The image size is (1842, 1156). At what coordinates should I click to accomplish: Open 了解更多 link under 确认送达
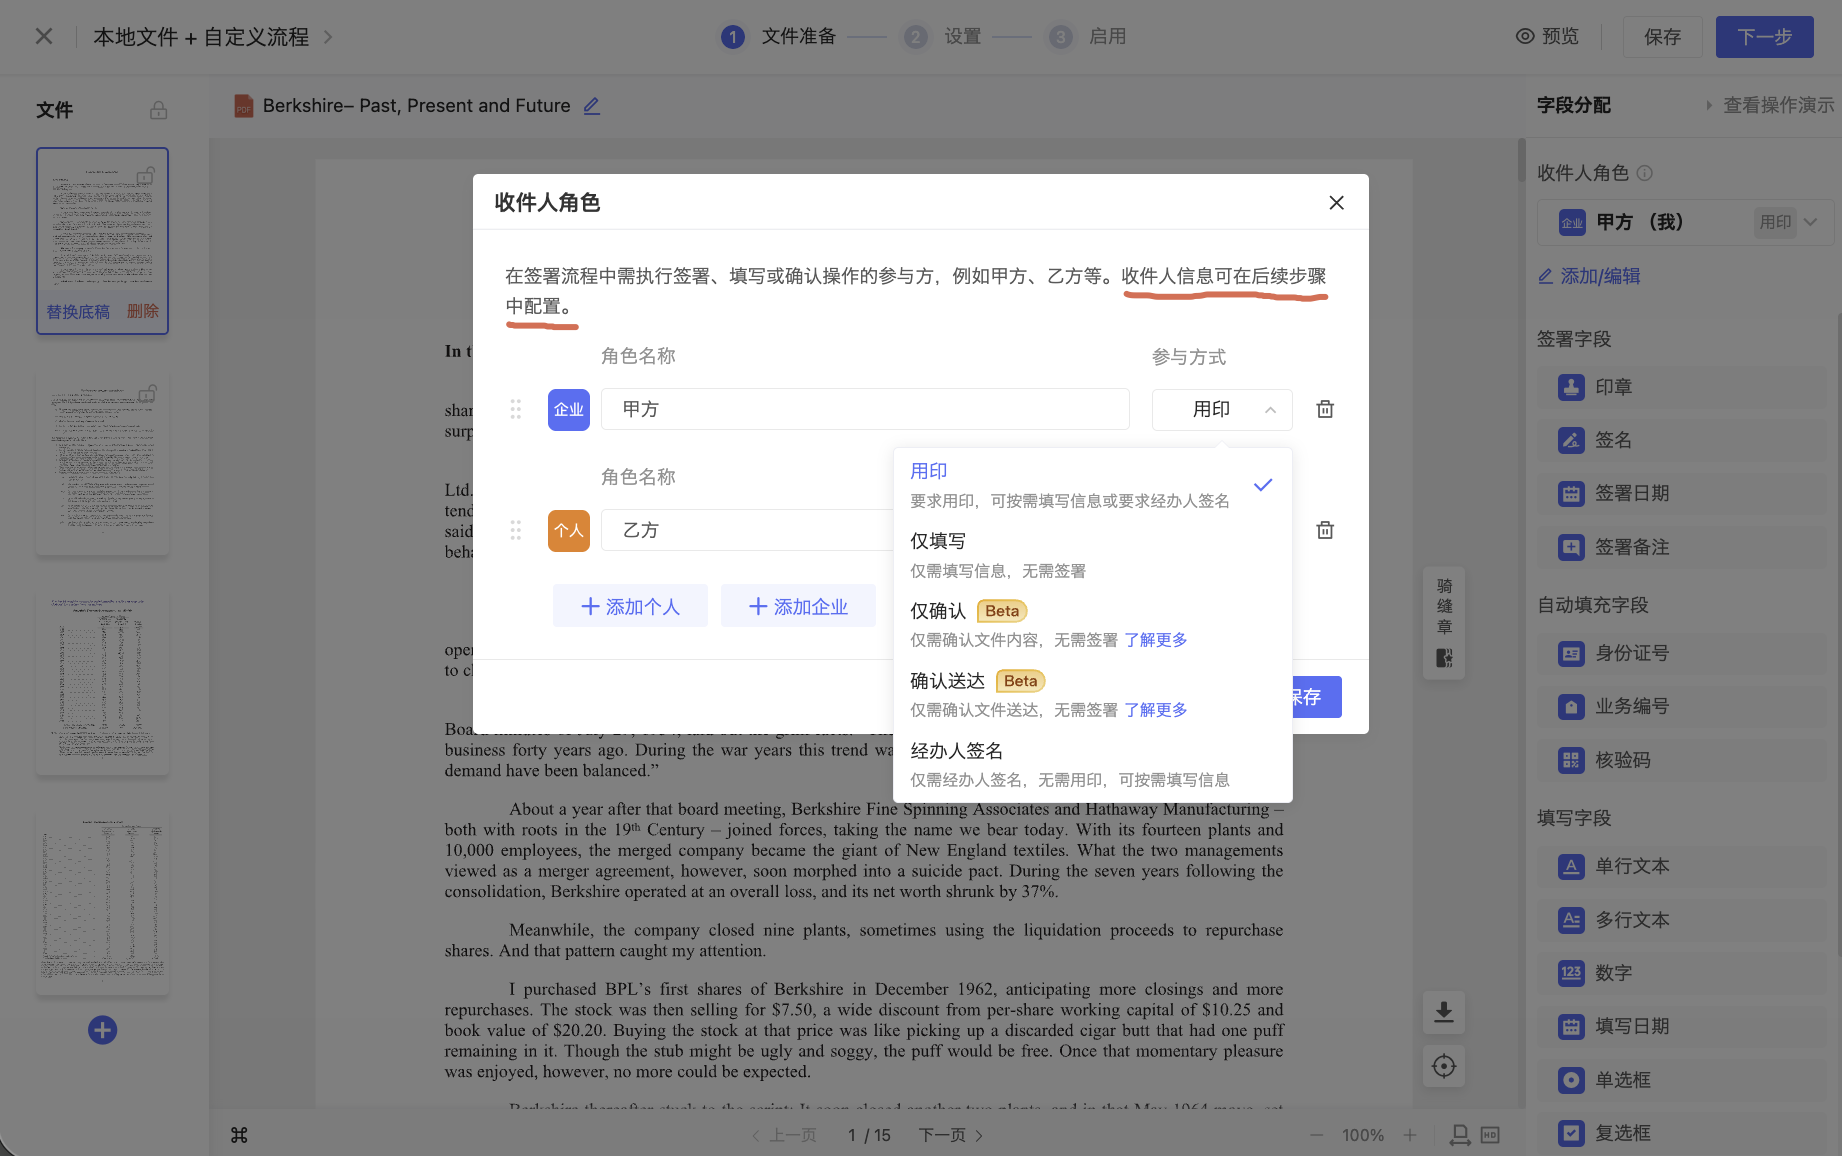click(x=1155, y=710)
